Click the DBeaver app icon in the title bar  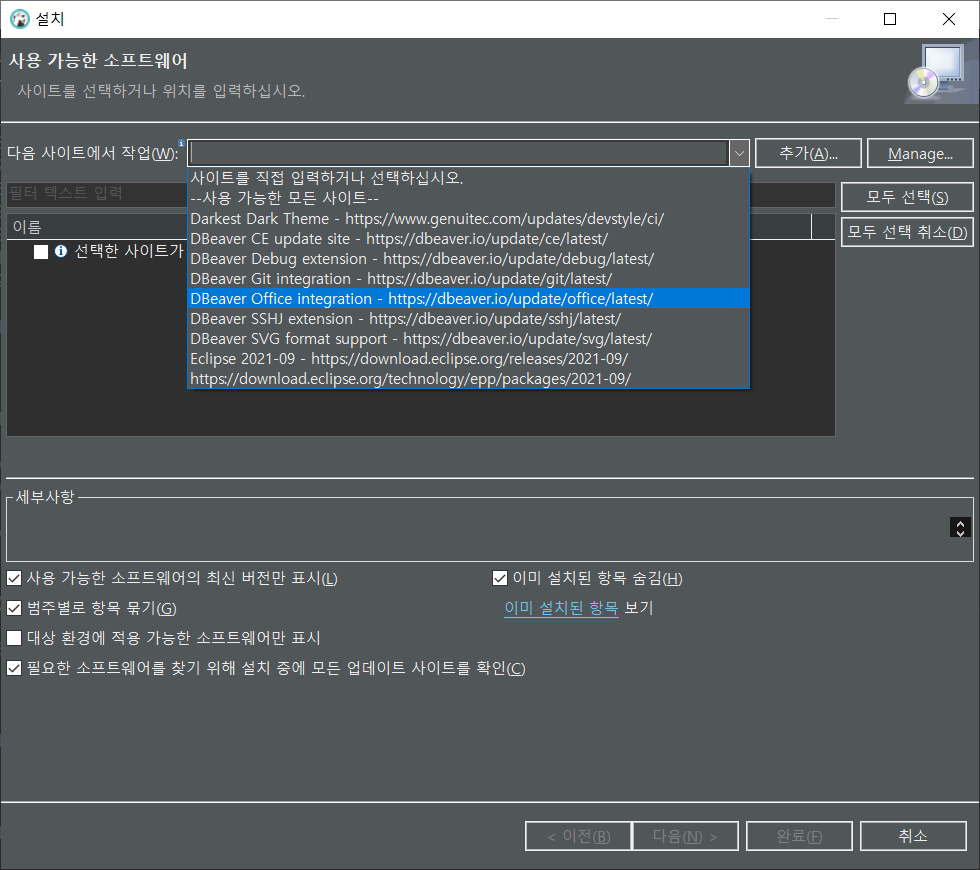tap(19, 19)
